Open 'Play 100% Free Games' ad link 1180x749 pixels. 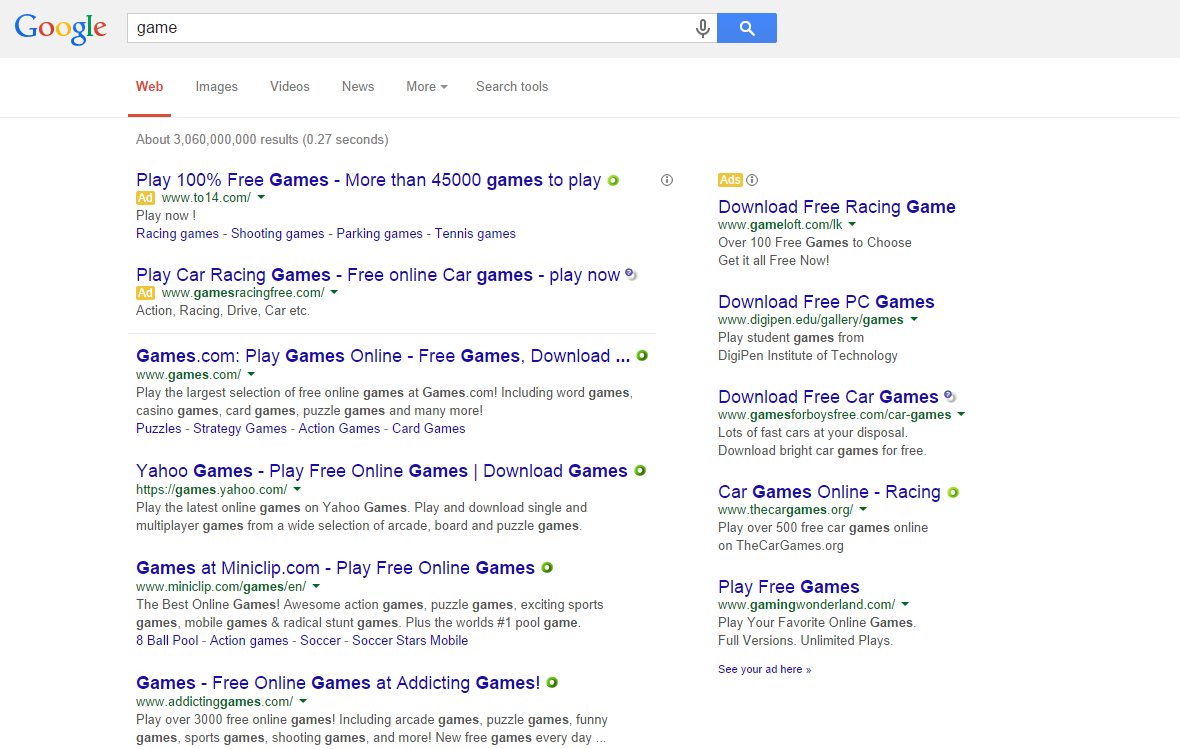click(369, 180)
